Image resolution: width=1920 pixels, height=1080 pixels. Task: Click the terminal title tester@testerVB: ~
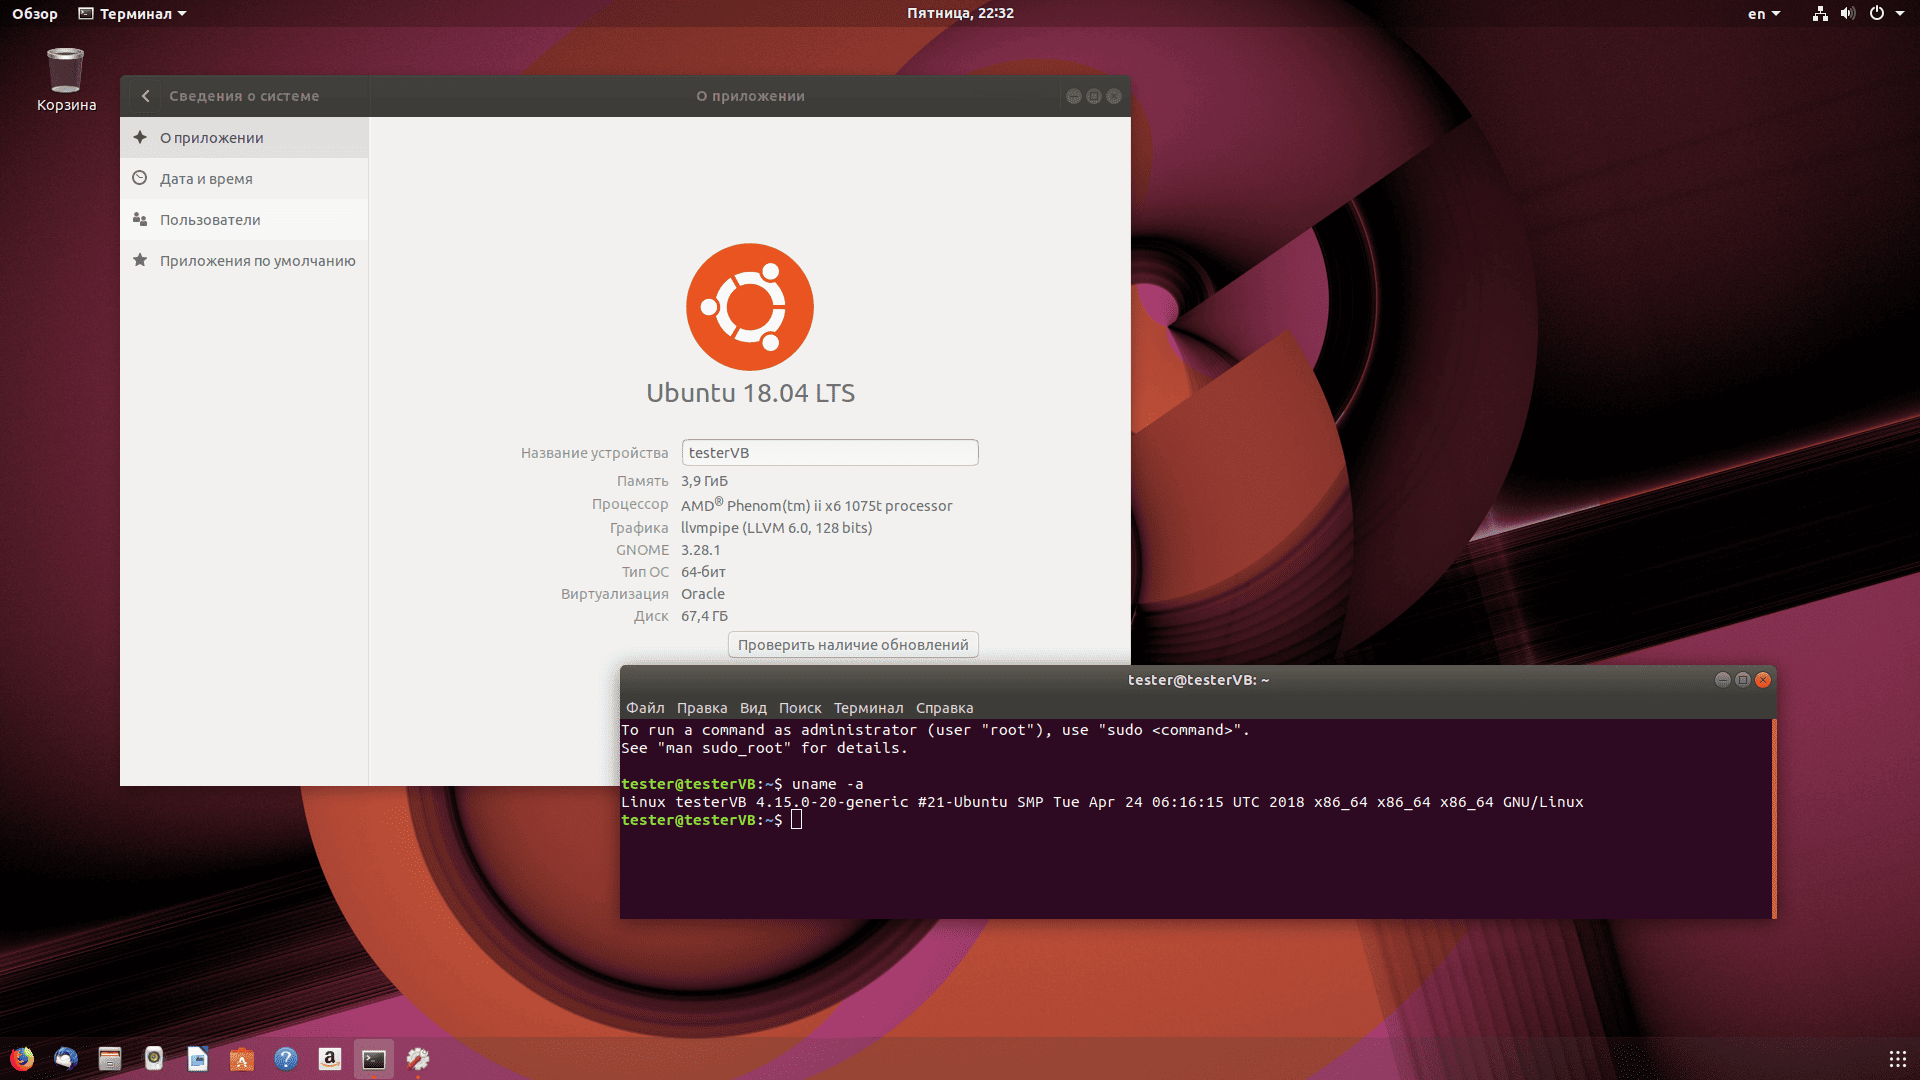[1198, 680]
